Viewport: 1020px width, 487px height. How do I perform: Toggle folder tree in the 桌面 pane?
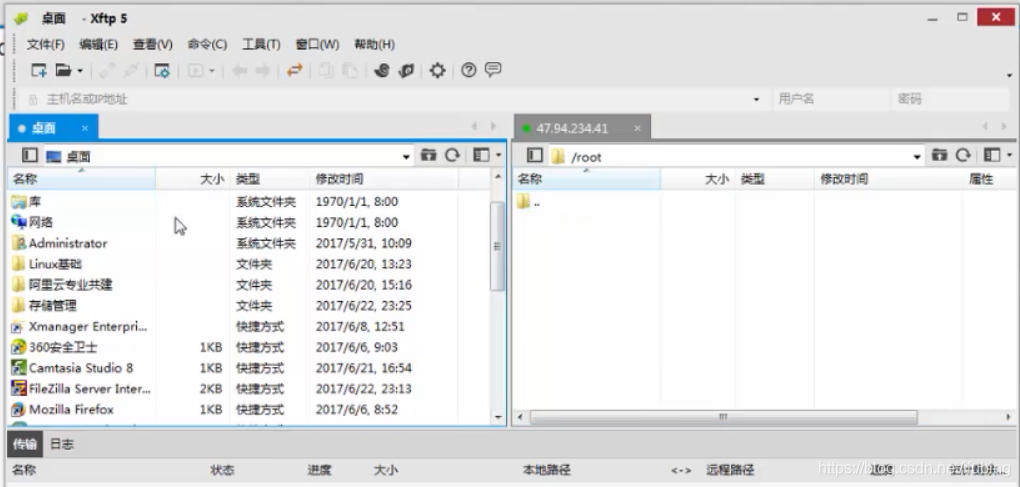29,155
